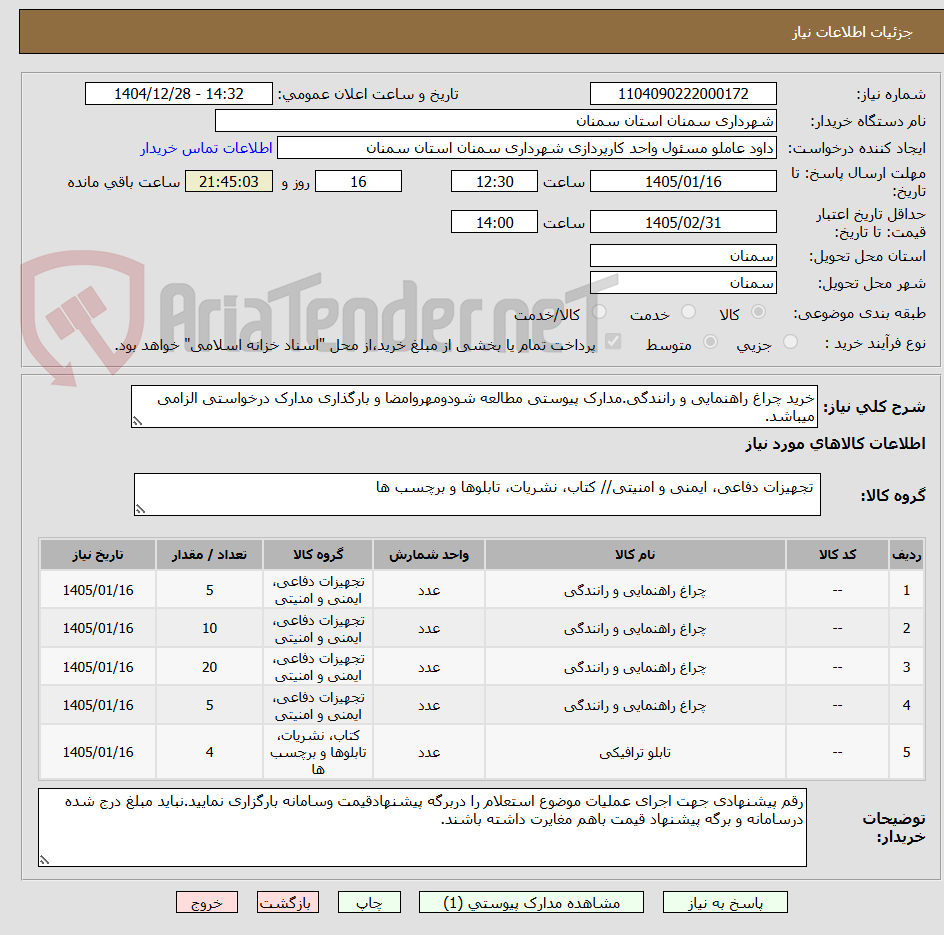Click the پاسخ به نیاز button
Screen dimensions: 944x935
725,902
